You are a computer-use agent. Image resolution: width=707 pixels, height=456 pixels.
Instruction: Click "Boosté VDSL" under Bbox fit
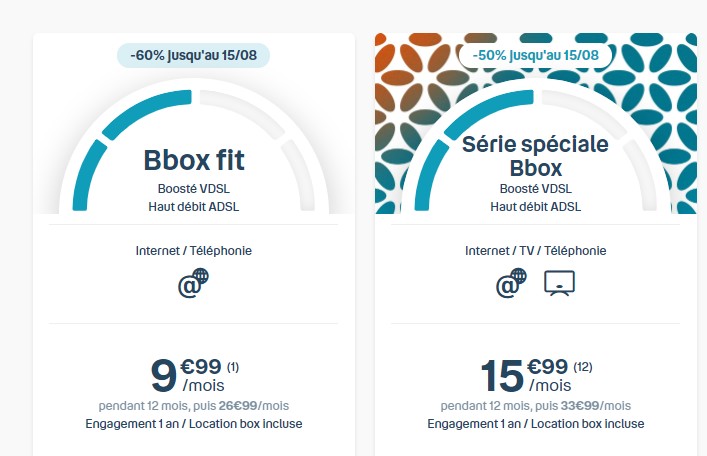194,189
